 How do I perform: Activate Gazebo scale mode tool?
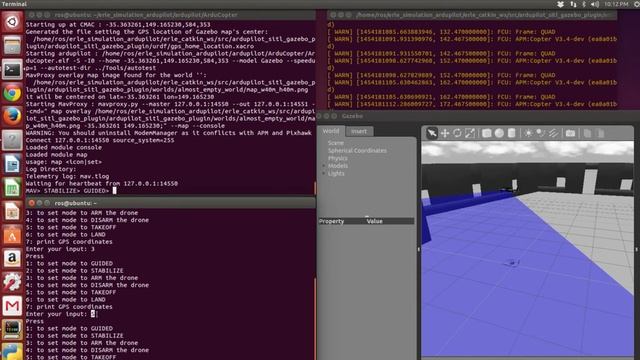470,133
